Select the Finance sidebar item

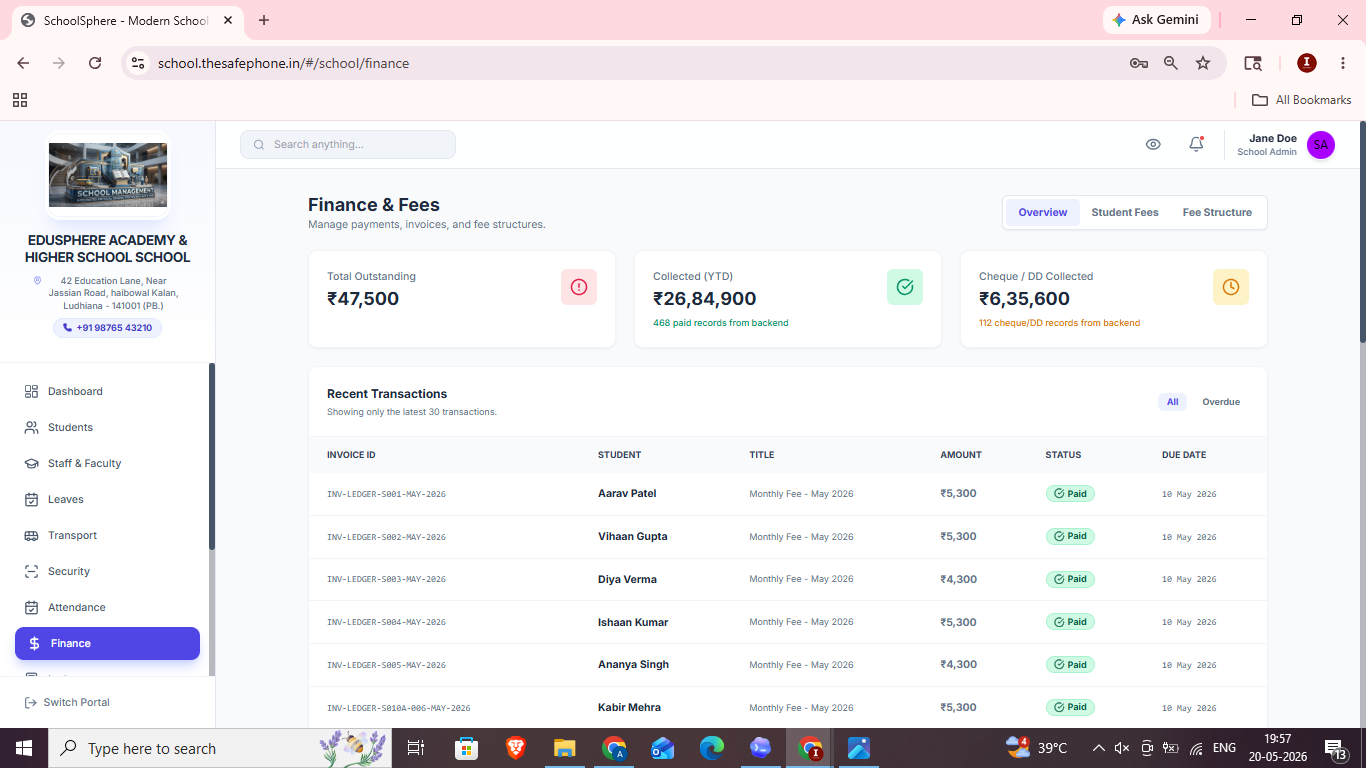(107, 643)
